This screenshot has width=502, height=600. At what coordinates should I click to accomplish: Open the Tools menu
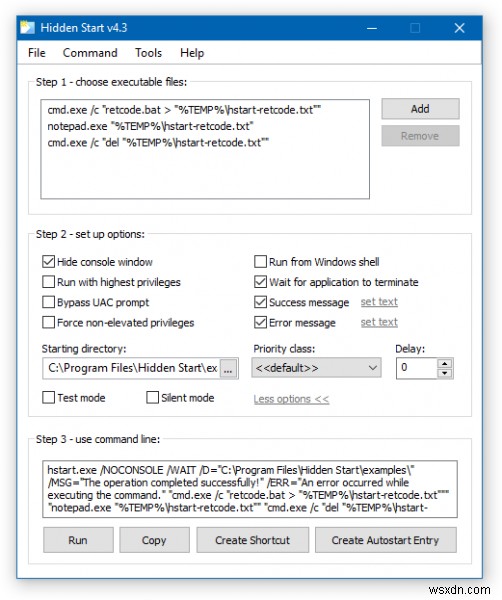(148, 53)
